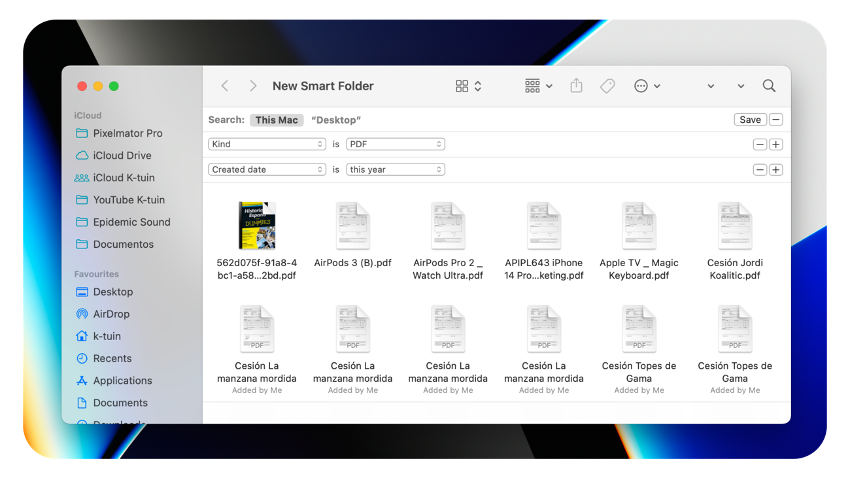
Task: Open the k-tuin home folder
Action: tap(99, 337)
